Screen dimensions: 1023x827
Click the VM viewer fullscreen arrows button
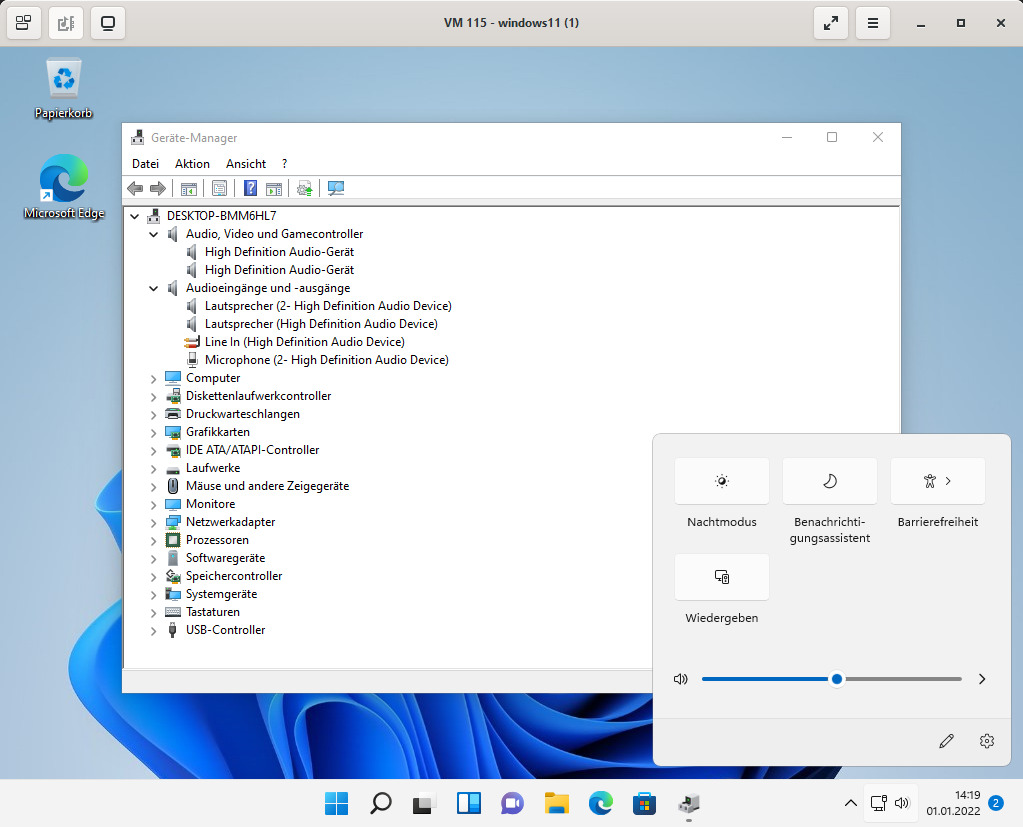[x=831, y=23]
